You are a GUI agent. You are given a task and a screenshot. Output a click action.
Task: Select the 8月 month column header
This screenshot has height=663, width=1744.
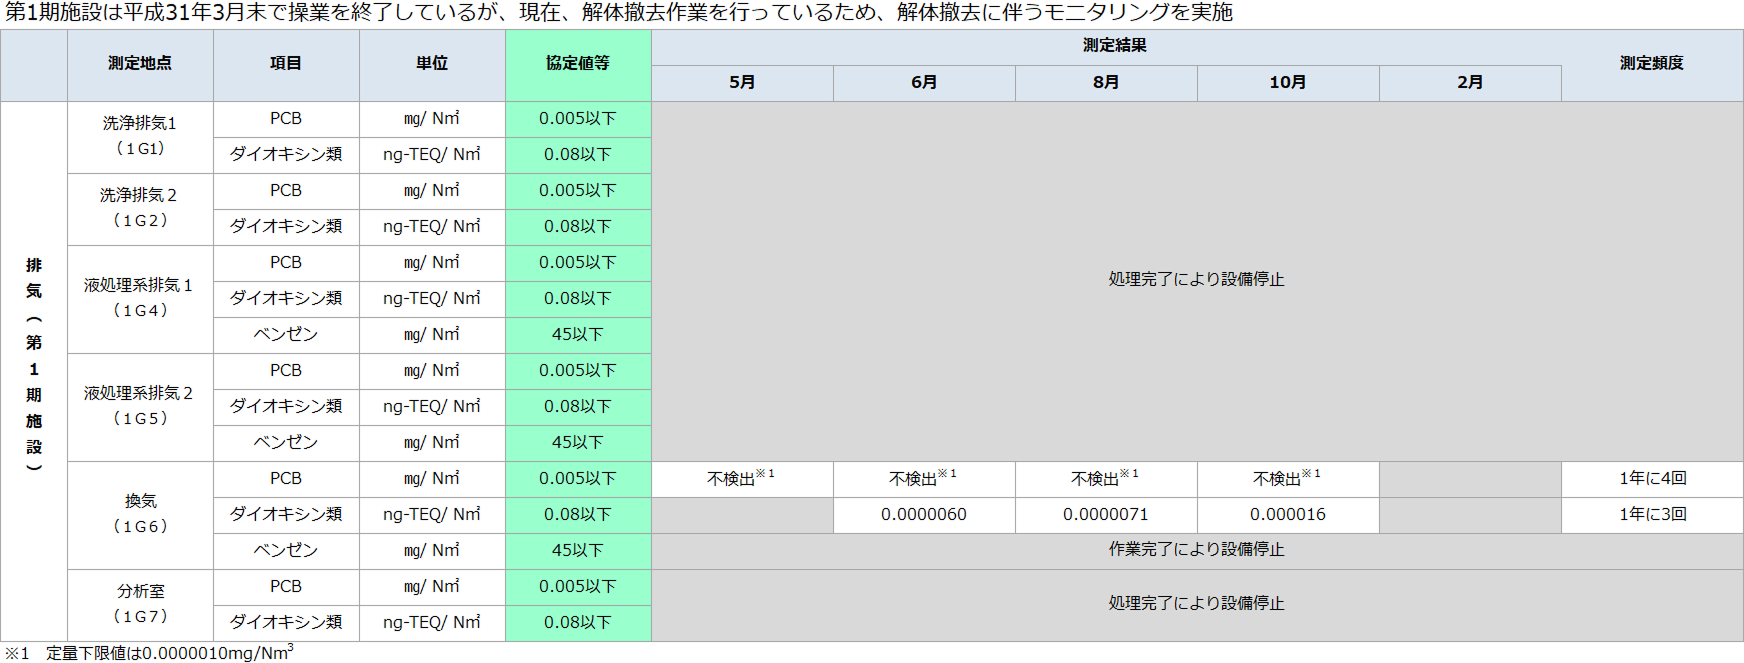(1106, 83)
